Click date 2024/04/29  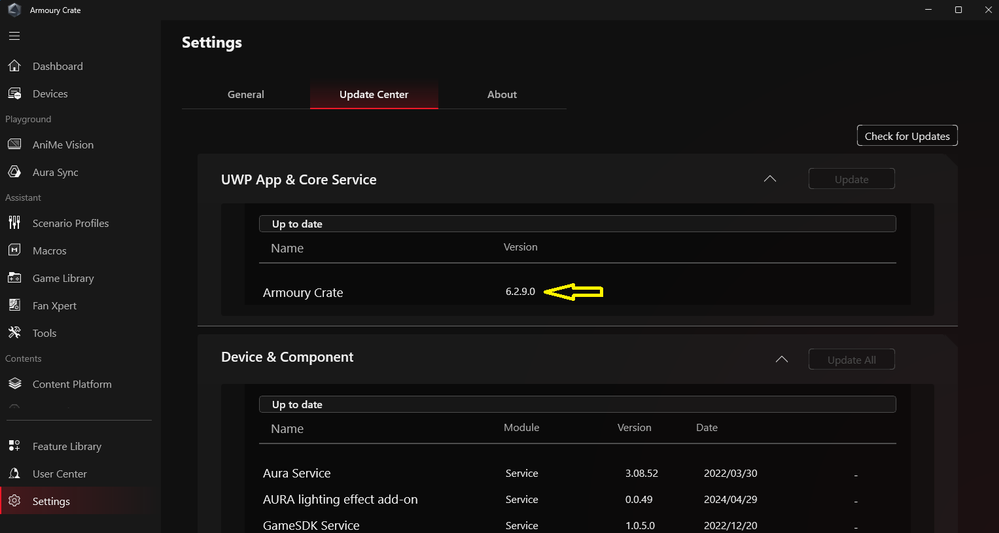click(x=730, y=500)
